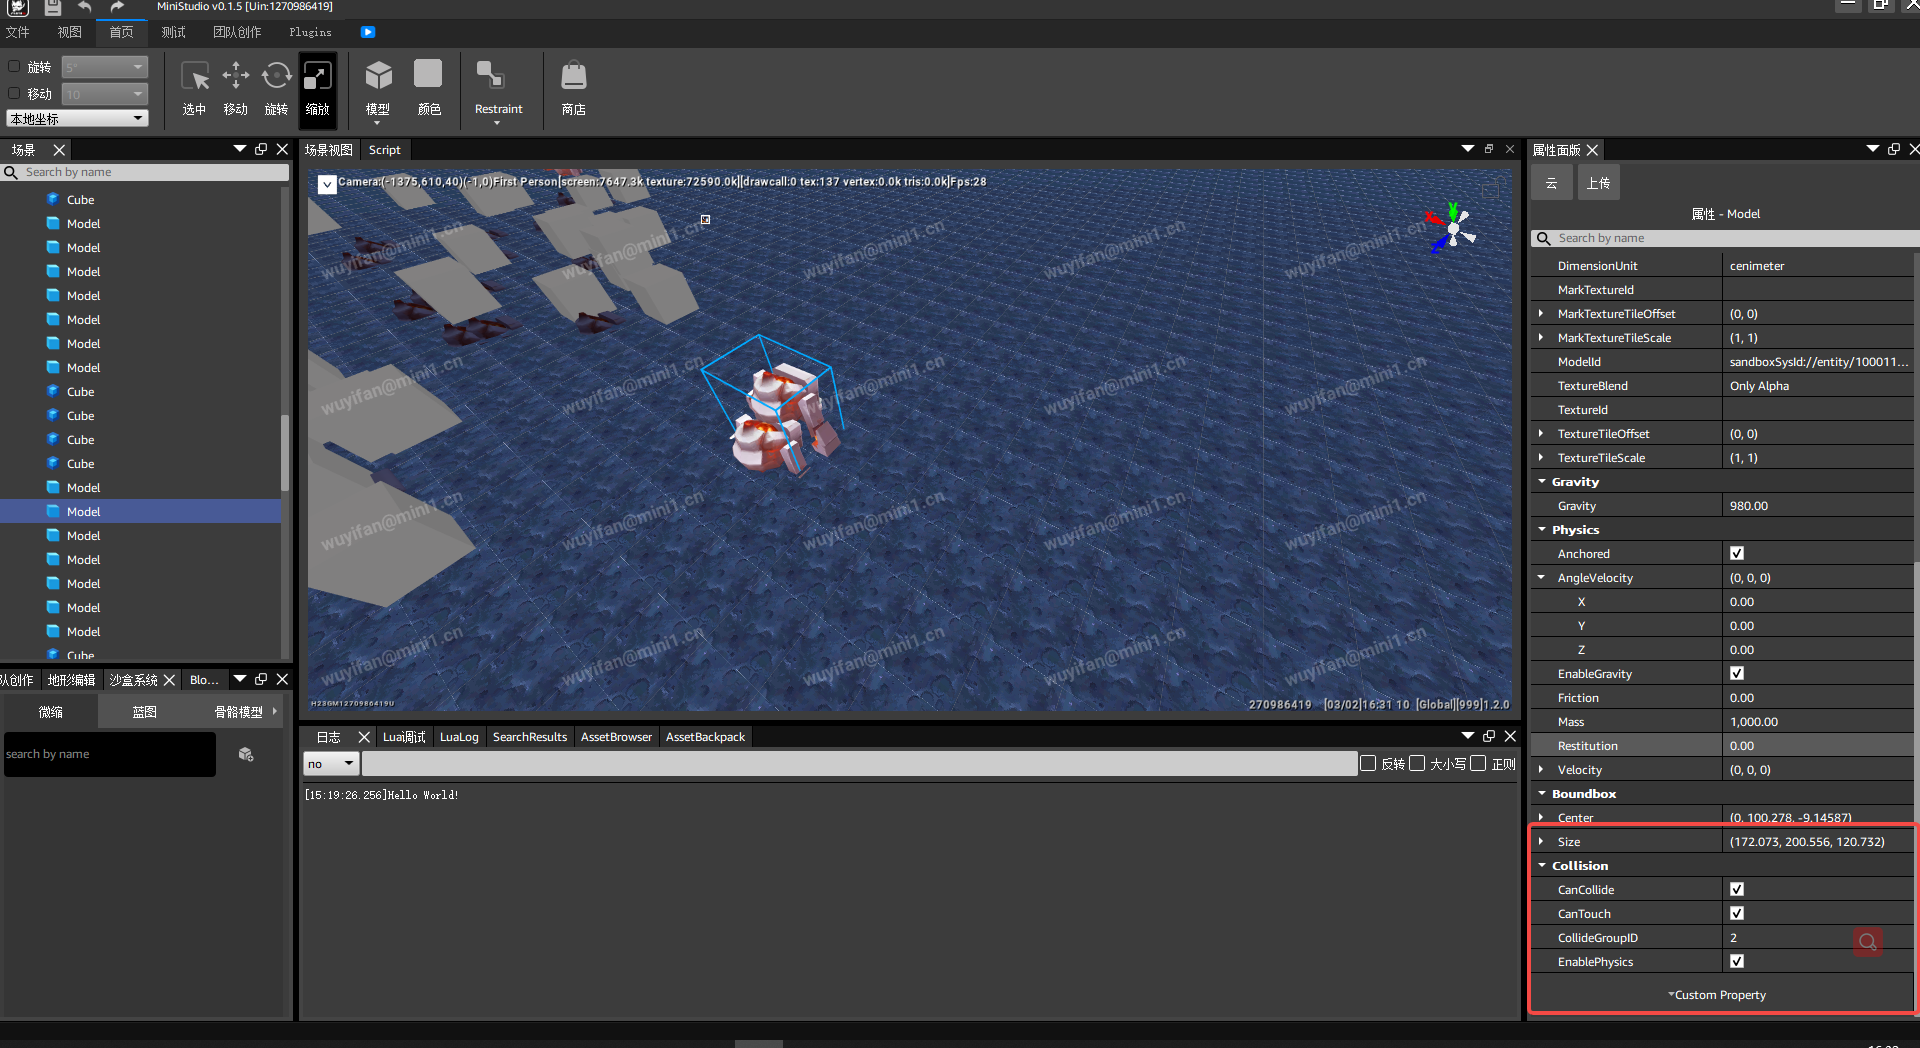1920x1048 pixels.
Task: Collapse the Gravity section
Action: tap(1542, 481)
